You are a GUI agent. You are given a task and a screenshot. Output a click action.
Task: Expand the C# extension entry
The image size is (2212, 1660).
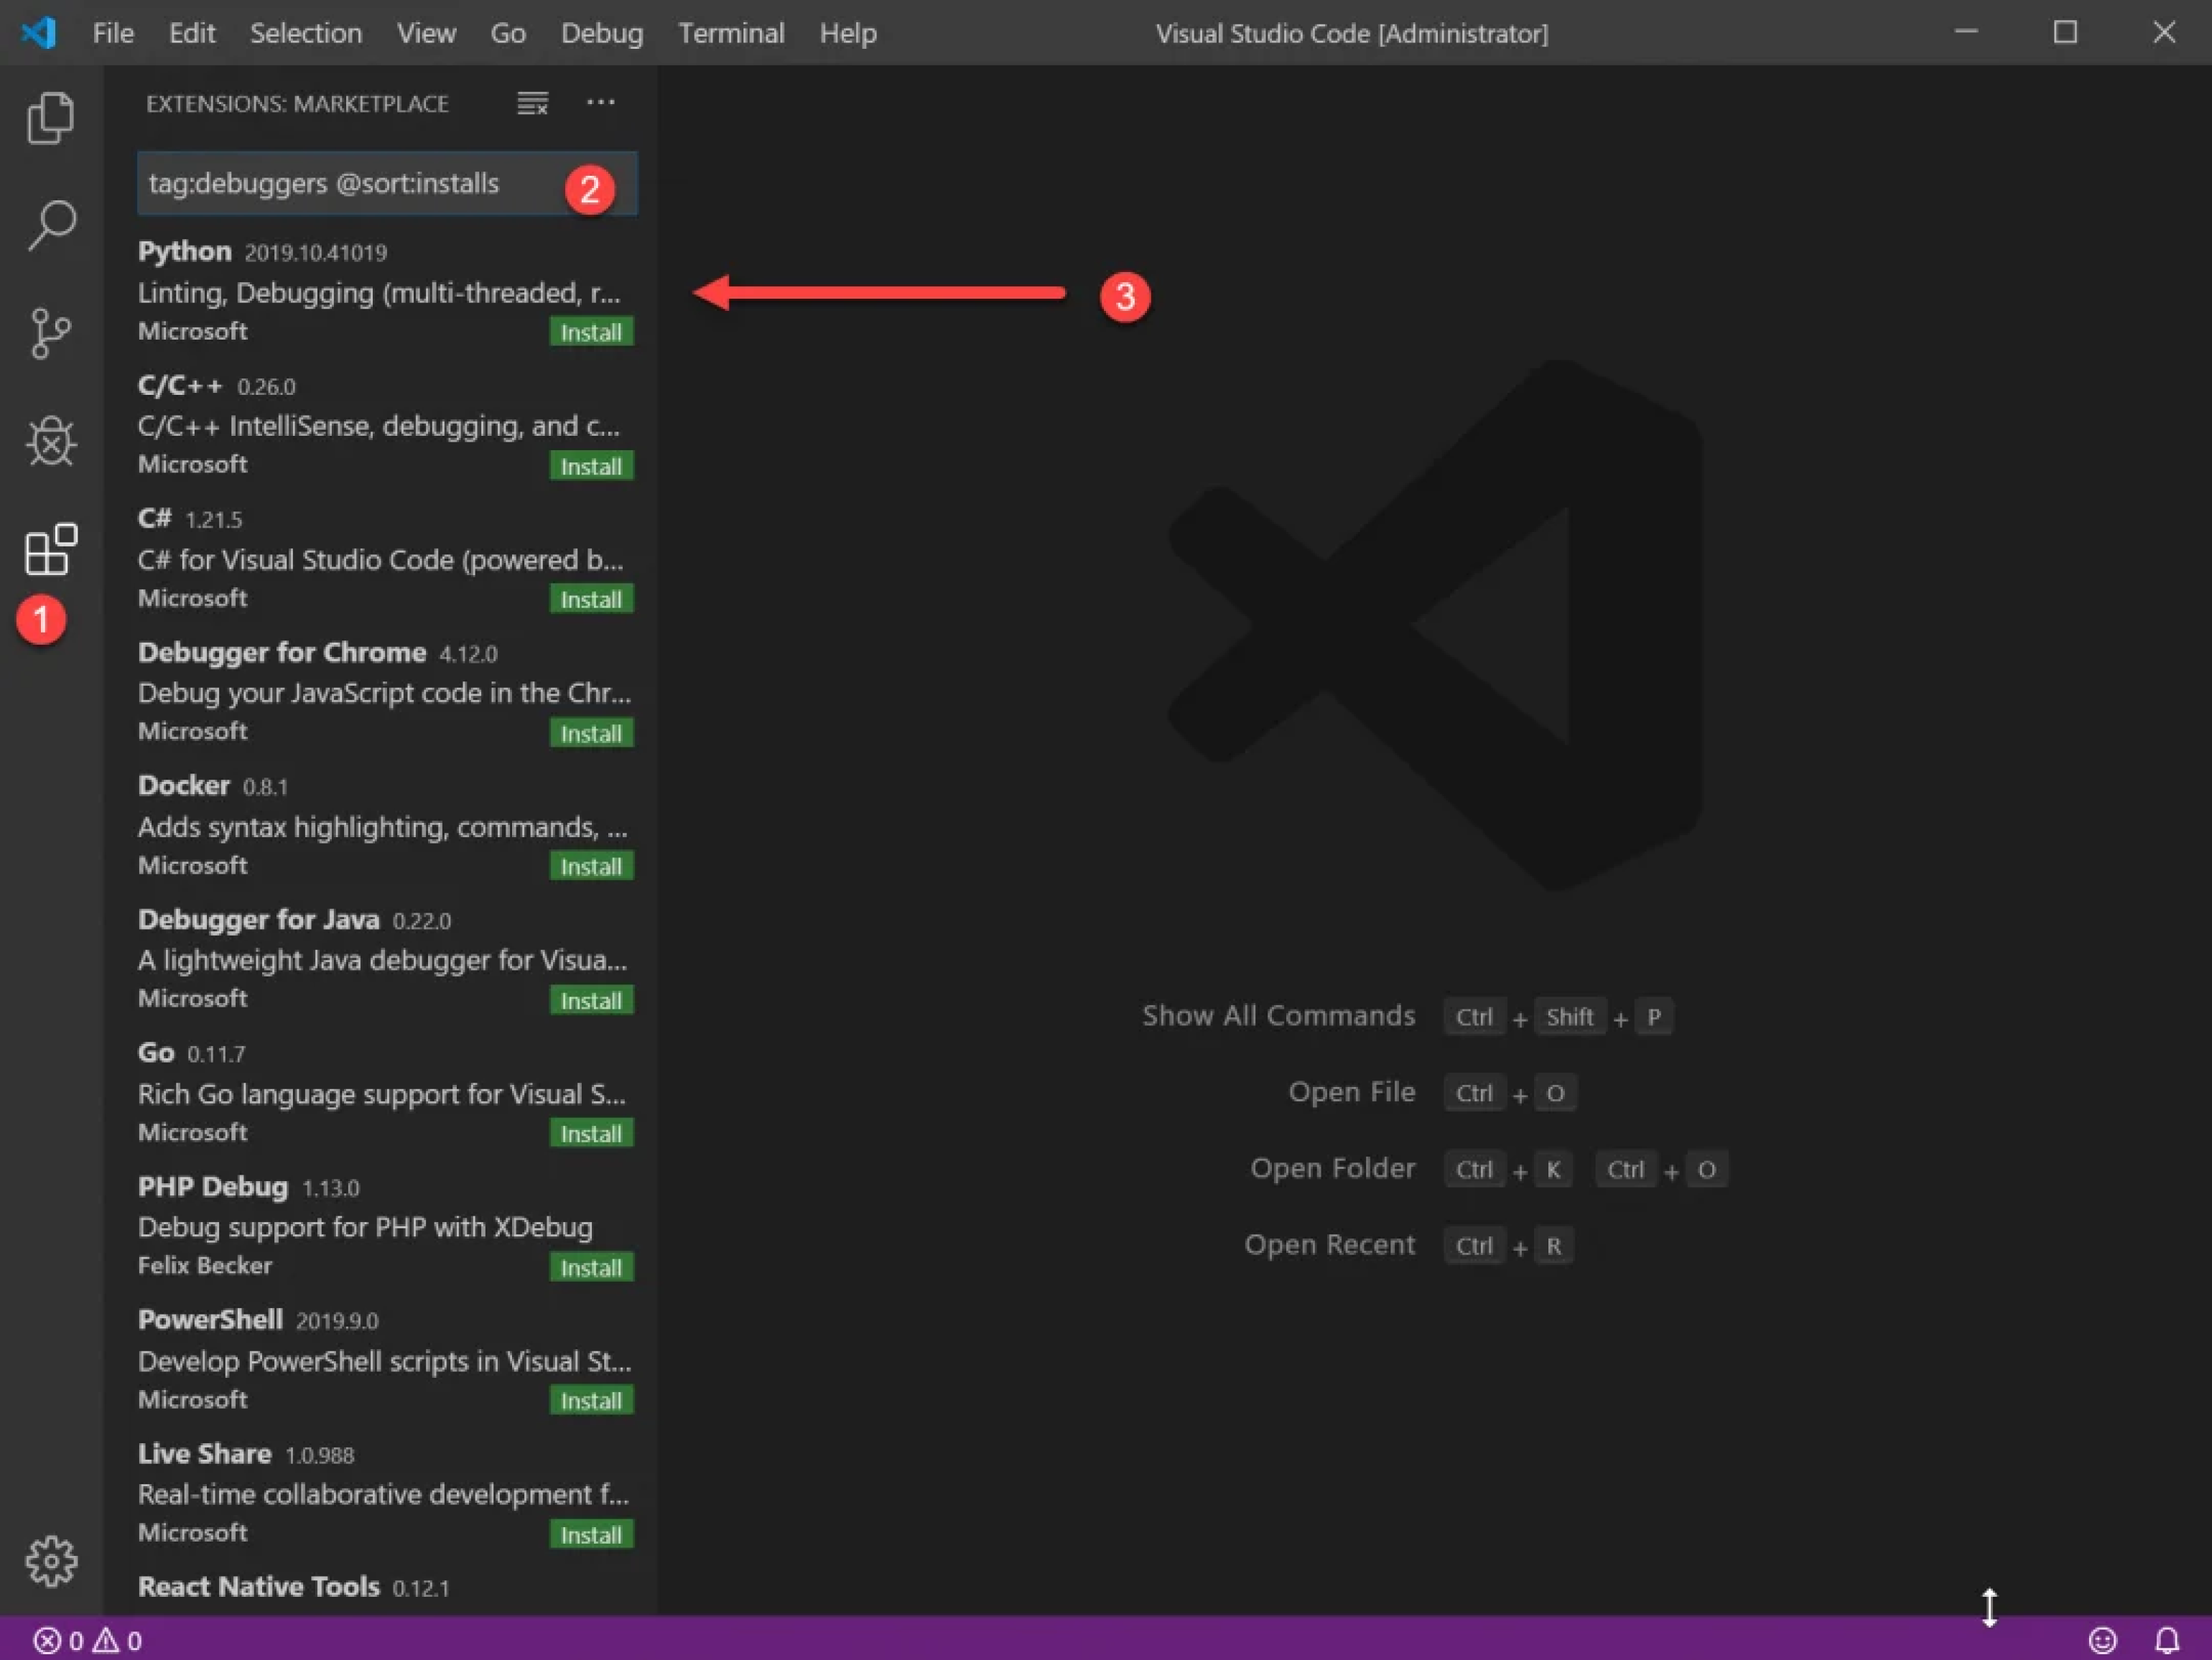(x=382, y=558)
